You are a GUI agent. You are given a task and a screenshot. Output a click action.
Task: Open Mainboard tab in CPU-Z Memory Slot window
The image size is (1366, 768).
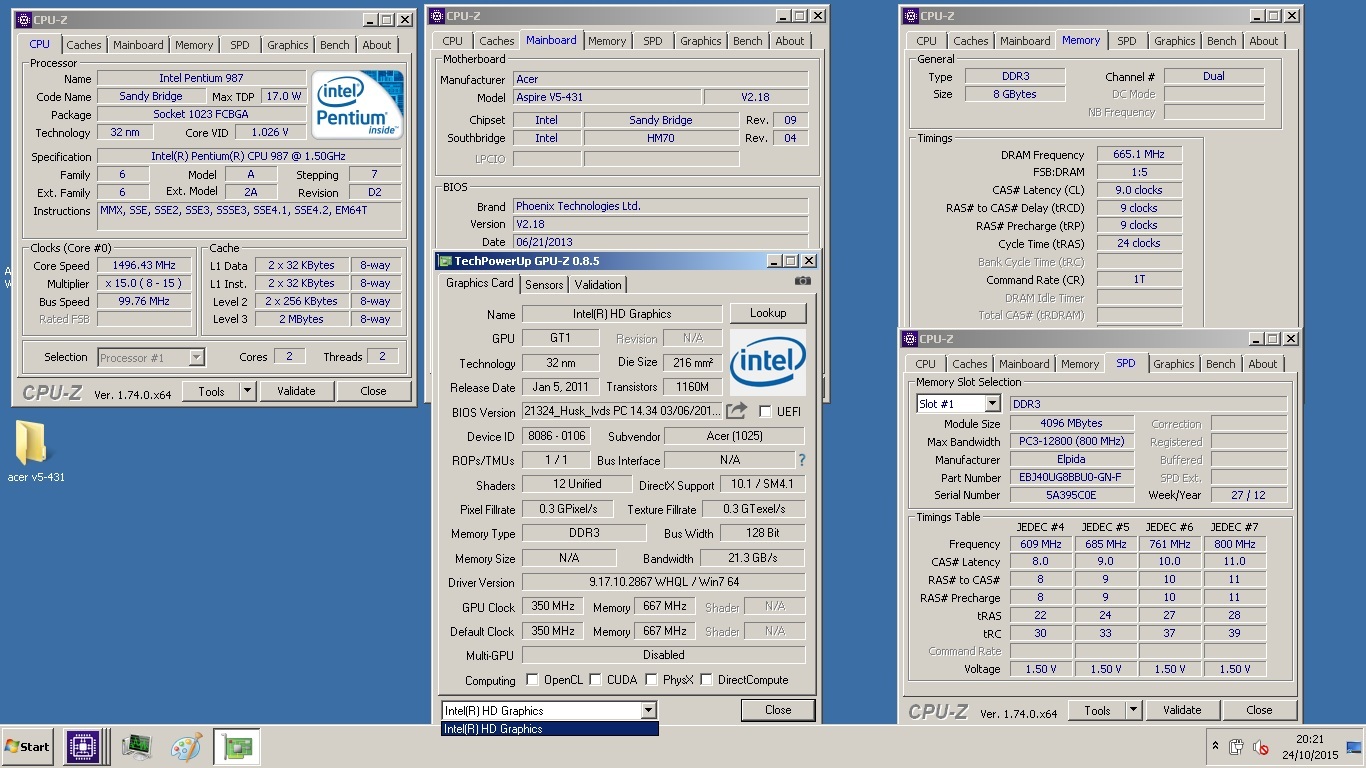click(1024, 364)
